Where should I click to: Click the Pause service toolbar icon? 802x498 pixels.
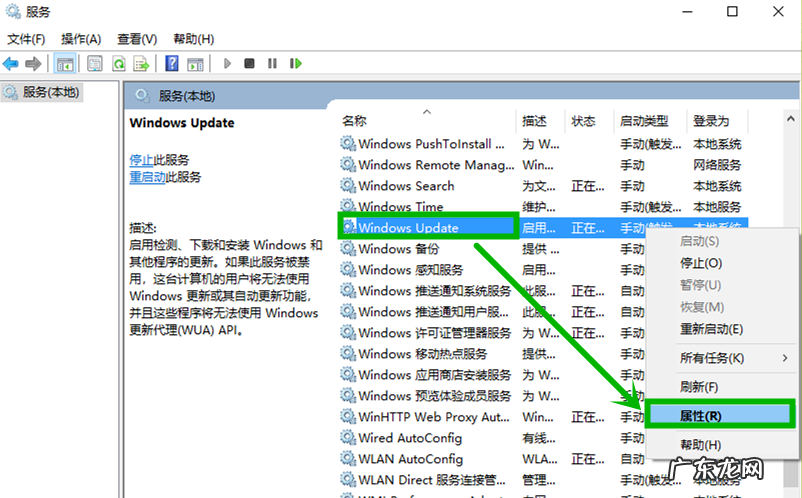[272, 63]
